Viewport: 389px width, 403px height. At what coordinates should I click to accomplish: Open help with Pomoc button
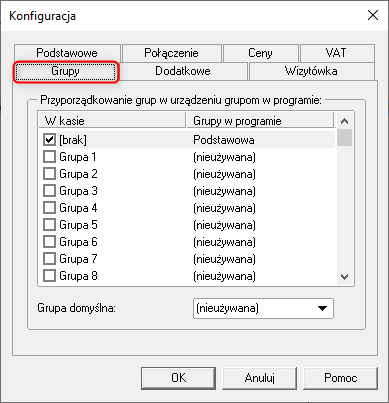340,378
